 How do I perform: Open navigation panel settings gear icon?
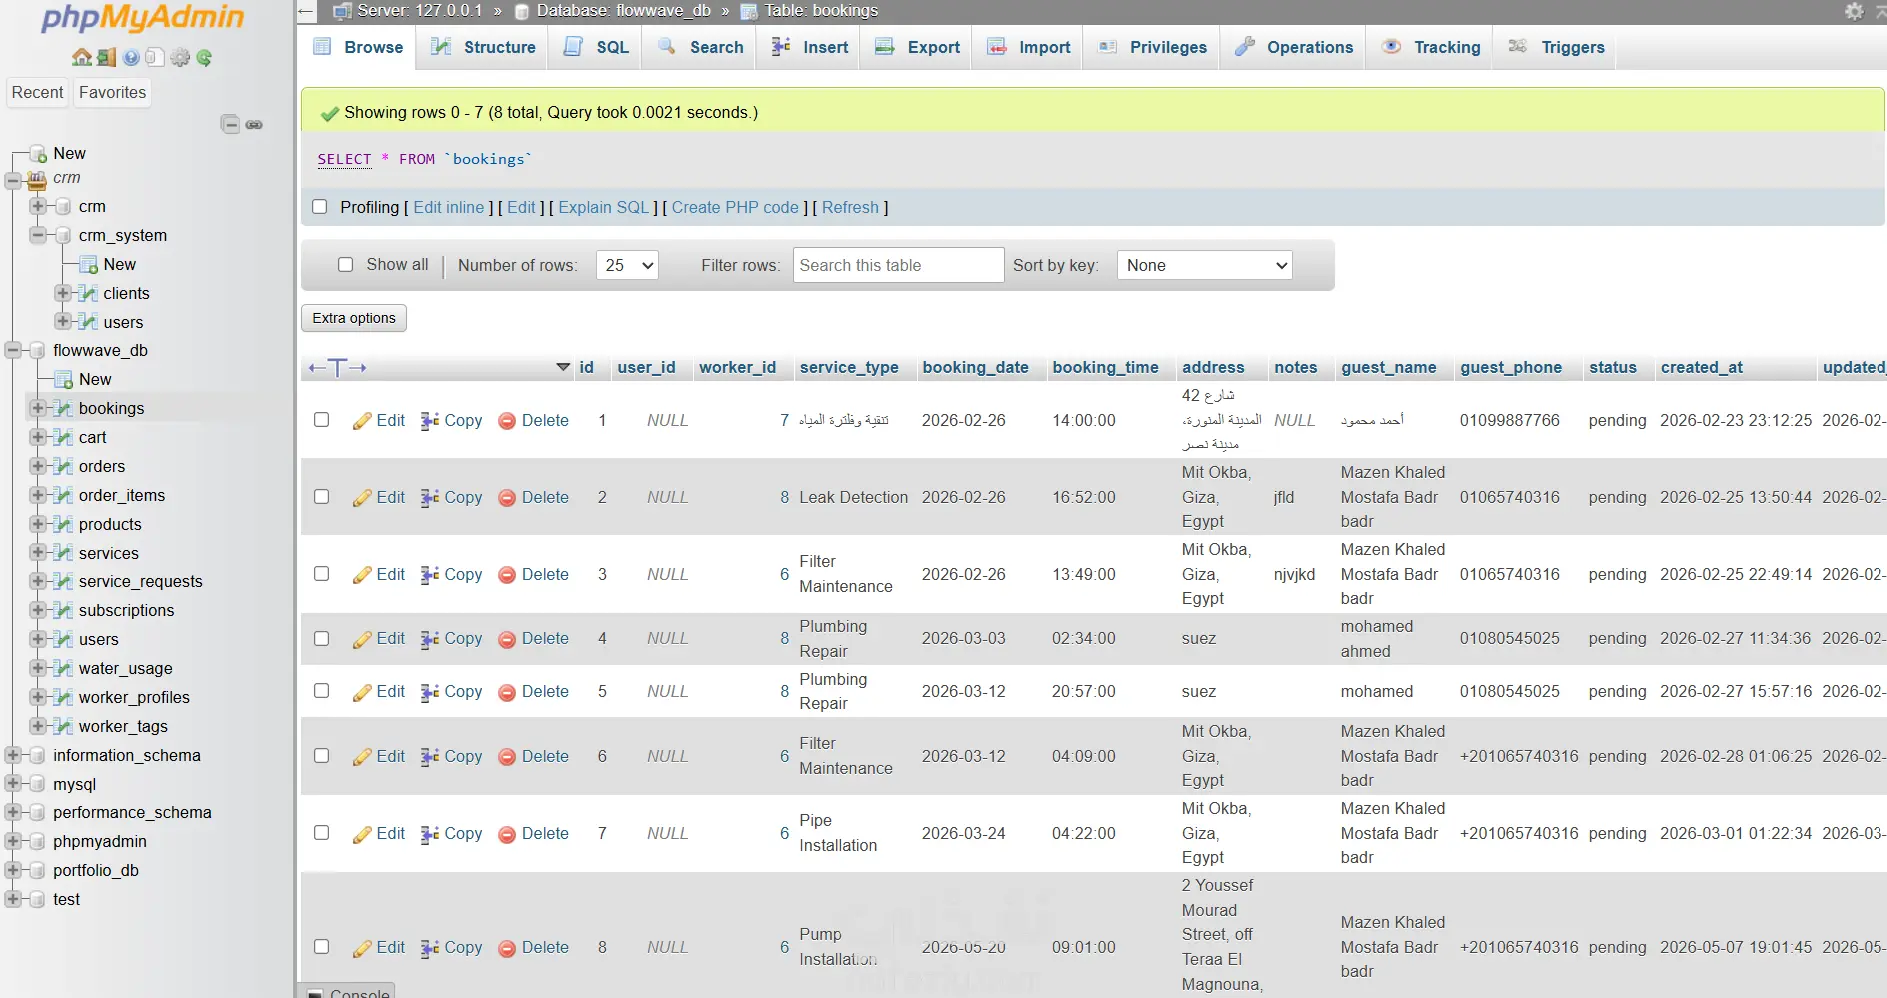(x=180, y=58)
